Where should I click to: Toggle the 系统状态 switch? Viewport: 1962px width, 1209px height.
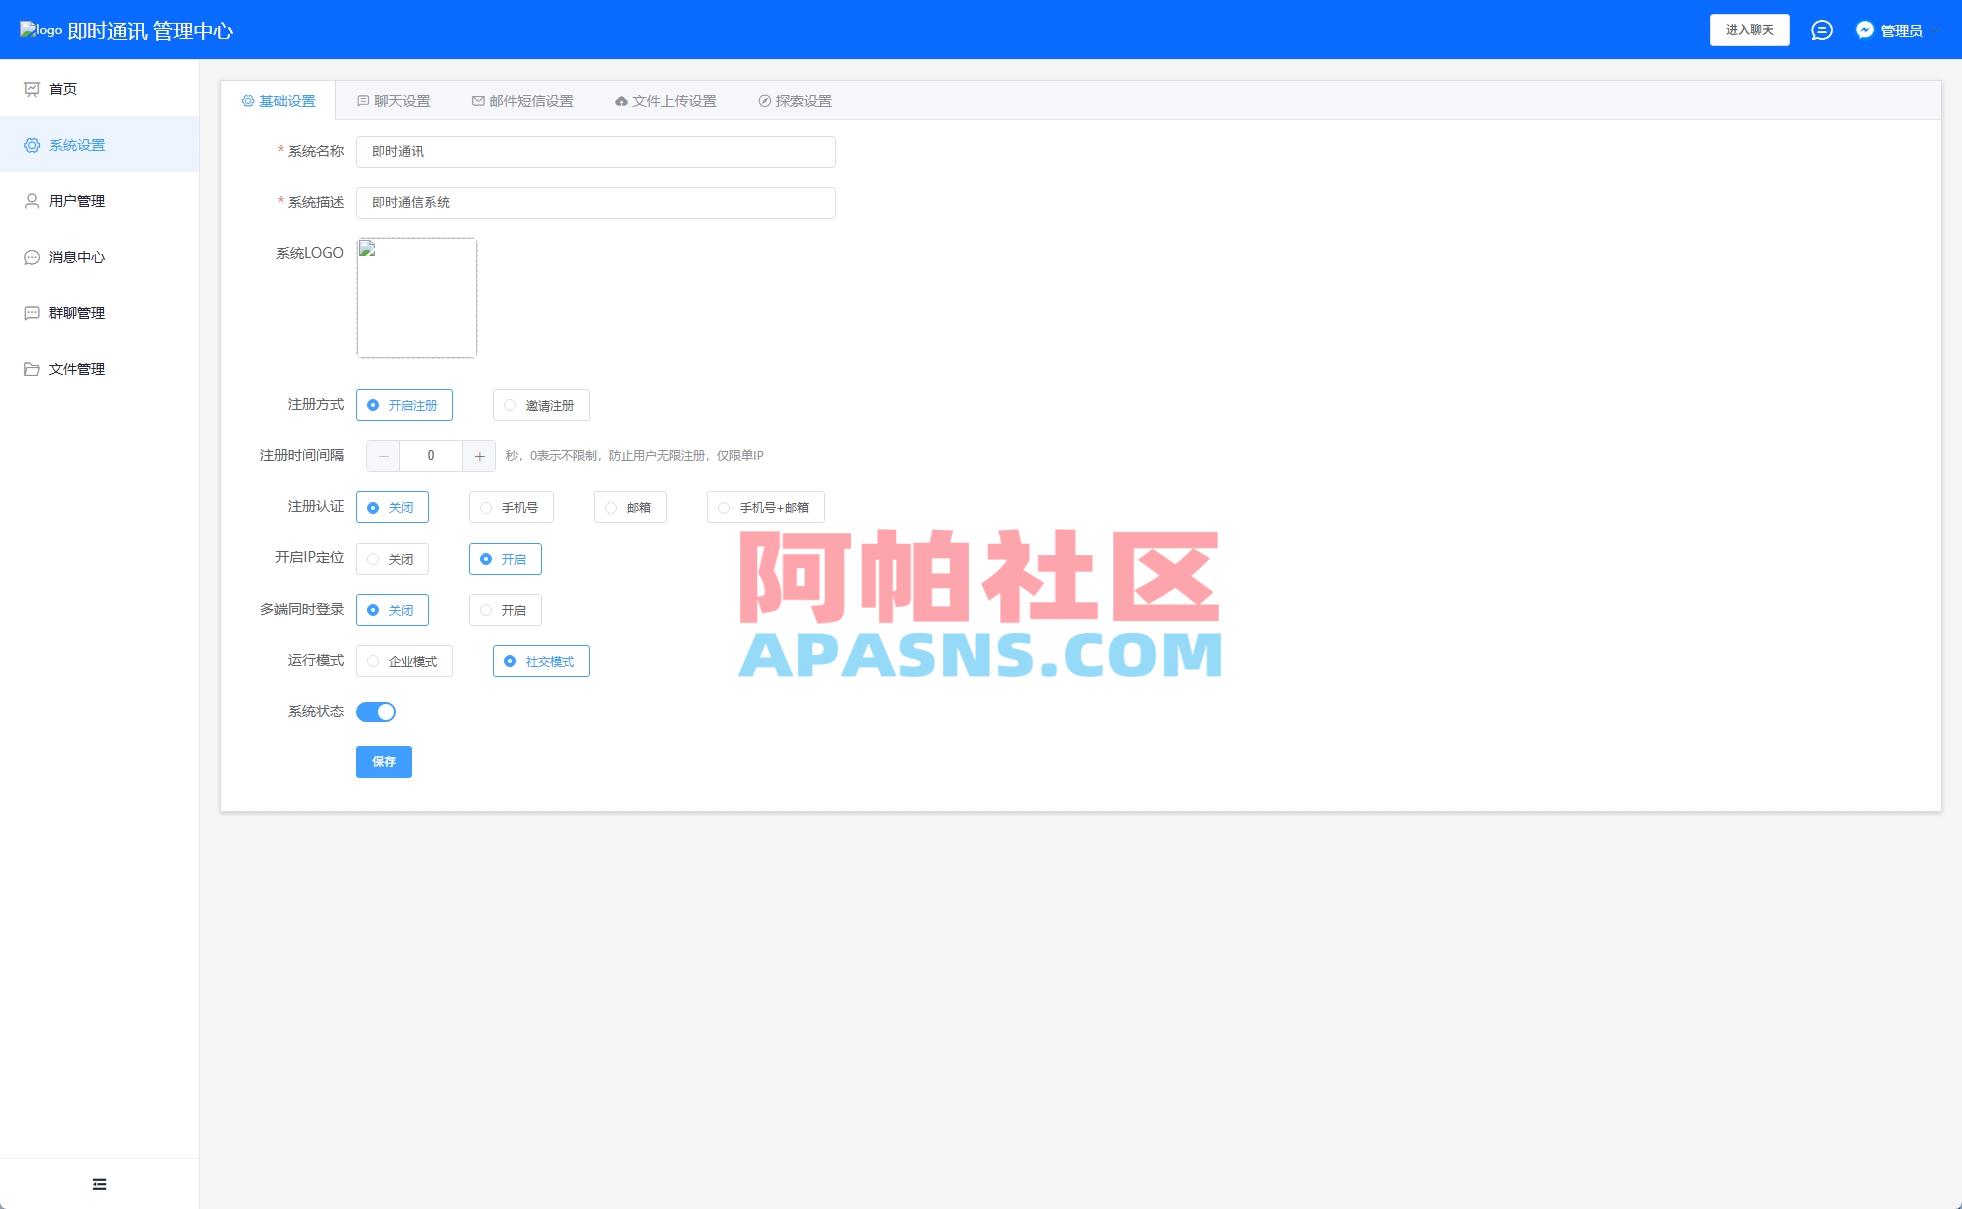pos(376,712)
